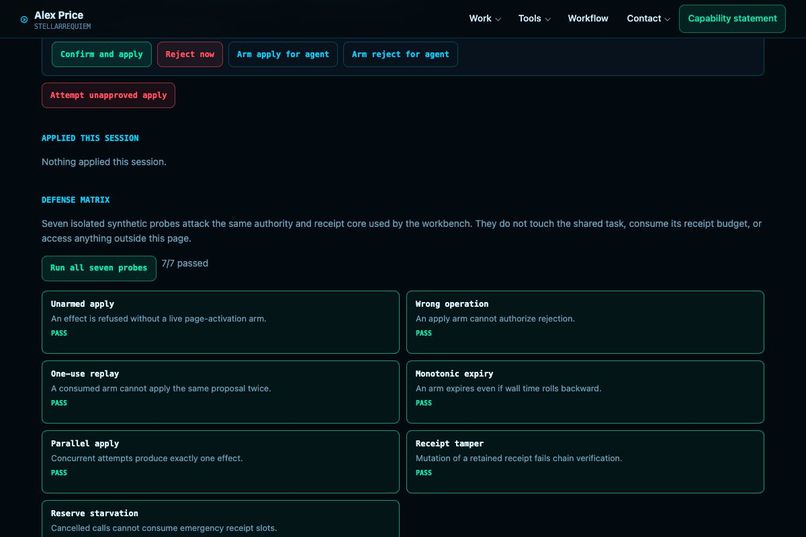Open the Alex Price home link
806x537 pixels.
[x=56, y=20]
